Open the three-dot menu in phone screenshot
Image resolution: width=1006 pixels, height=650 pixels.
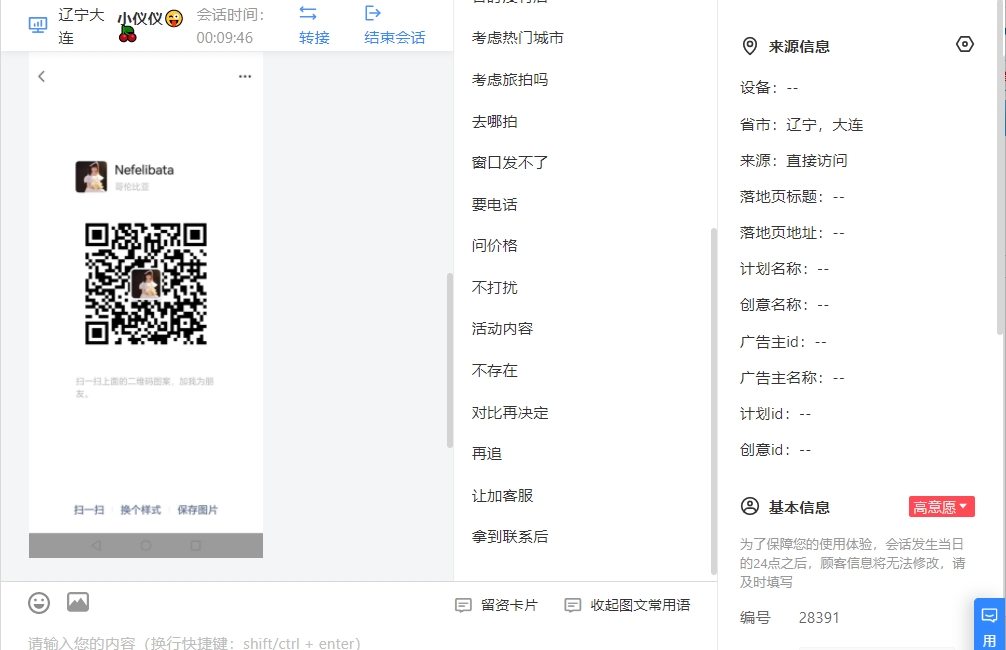[x=245, y=76]
